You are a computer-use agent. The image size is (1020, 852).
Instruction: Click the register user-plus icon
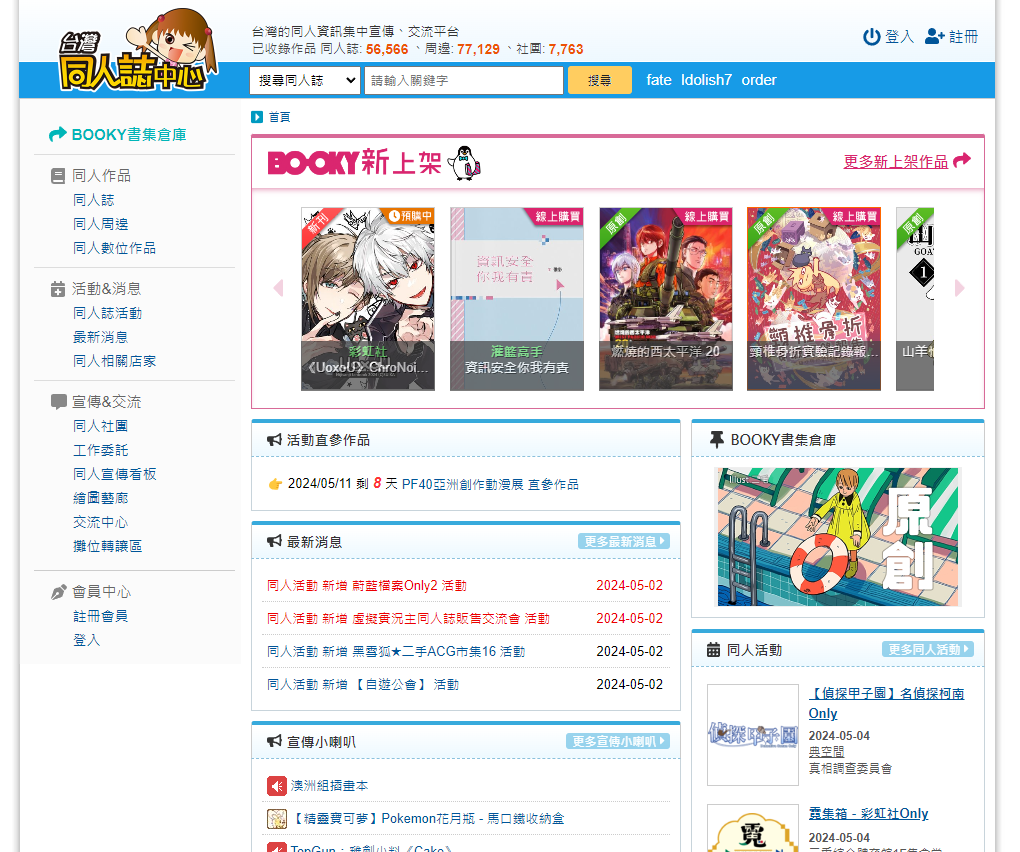934,36
